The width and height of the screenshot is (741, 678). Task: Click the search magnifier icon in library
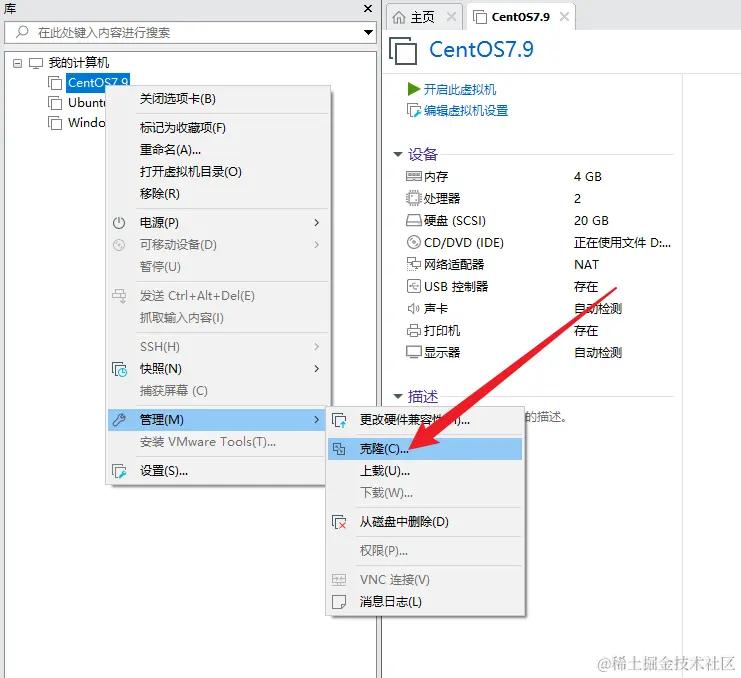pyautogui.click(x=22, y=32)
